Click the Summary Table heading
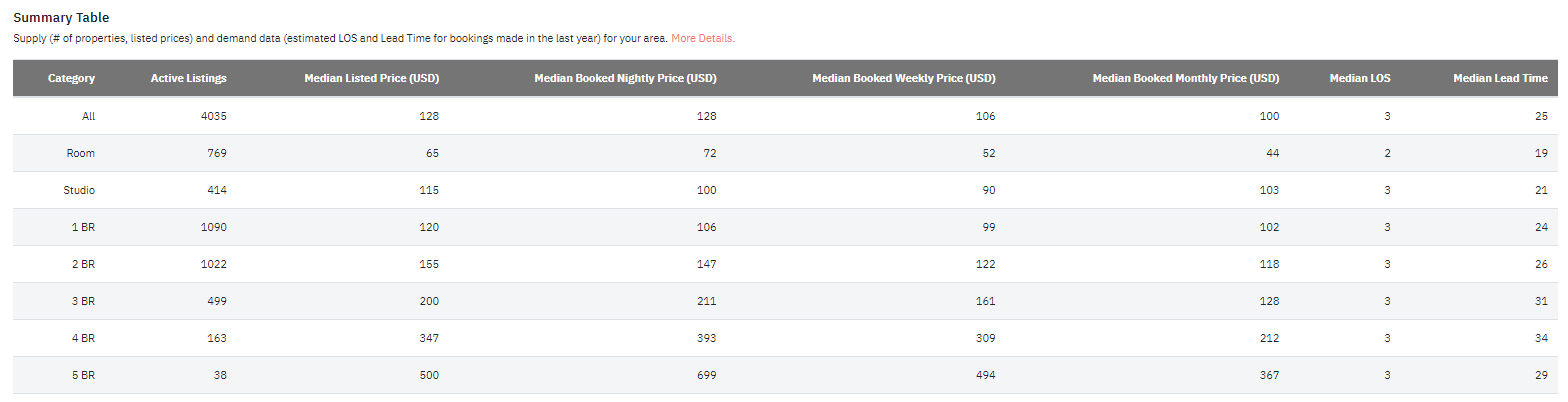 [61, 18]
